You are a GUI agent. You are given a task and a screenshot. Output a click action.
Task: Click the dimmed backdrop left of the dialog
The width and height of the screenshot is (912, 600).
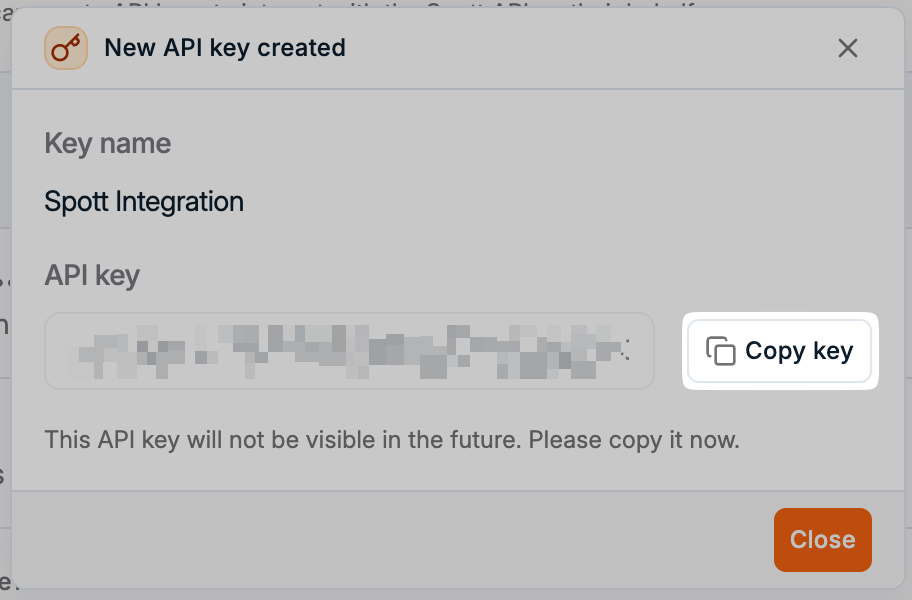click(5, 300)
